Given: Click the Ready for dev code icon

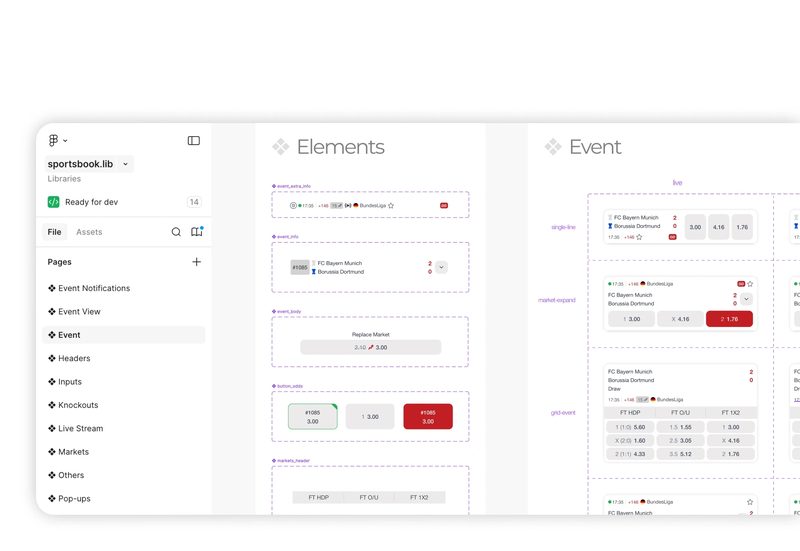Looking at the screenshot, I should click(x=54, y=202).
